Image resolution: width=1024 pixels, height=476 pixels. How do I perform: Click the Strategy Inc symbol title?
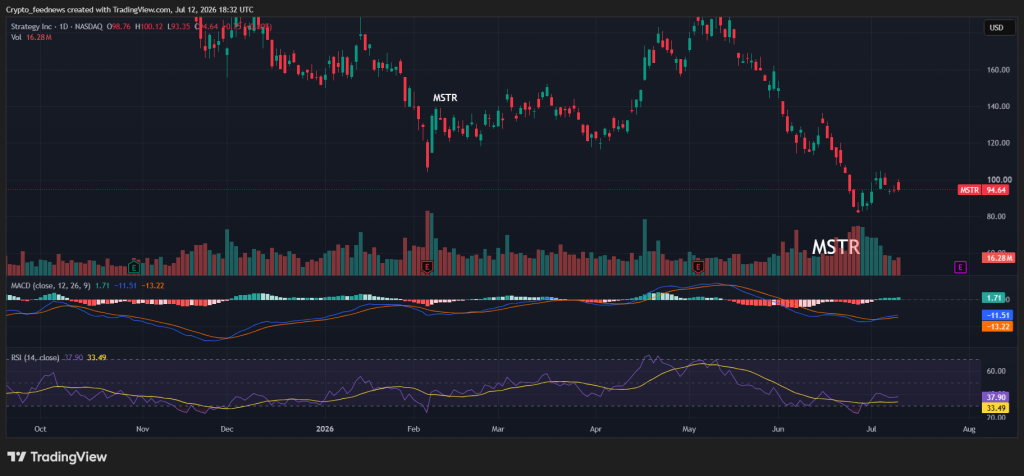pyautogui.click(x=31, y=26)
